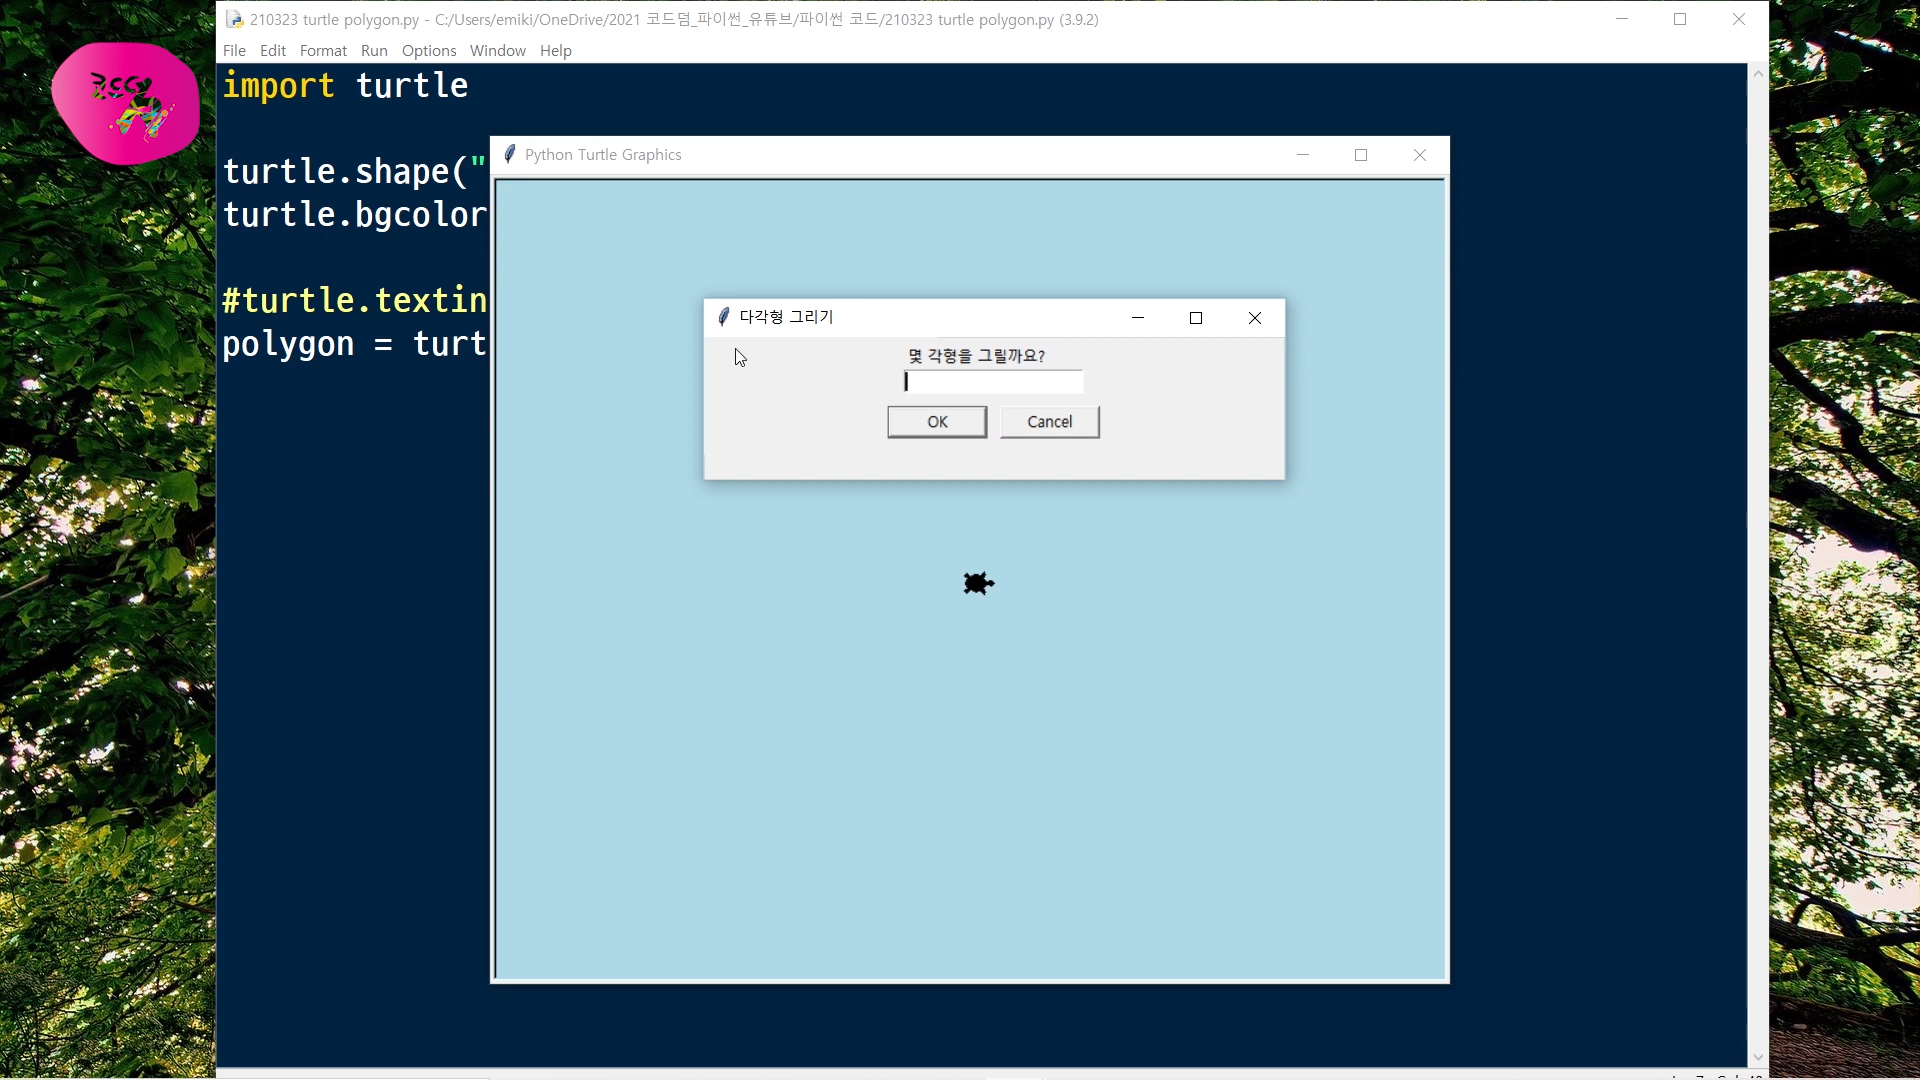Open the Edit menu
The image size is (1920, 1080).
272,51
